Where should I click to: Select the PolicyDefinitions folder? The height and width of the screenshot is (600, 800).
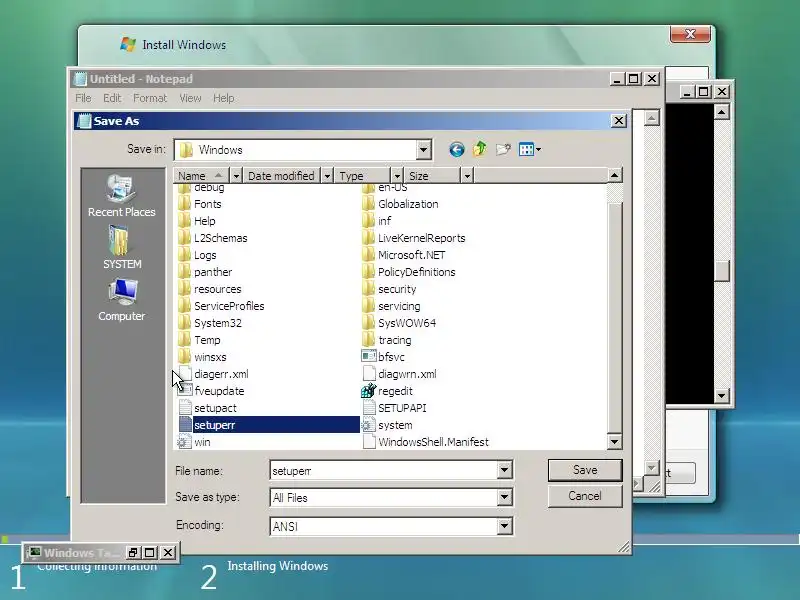click(x=409, y=272)
